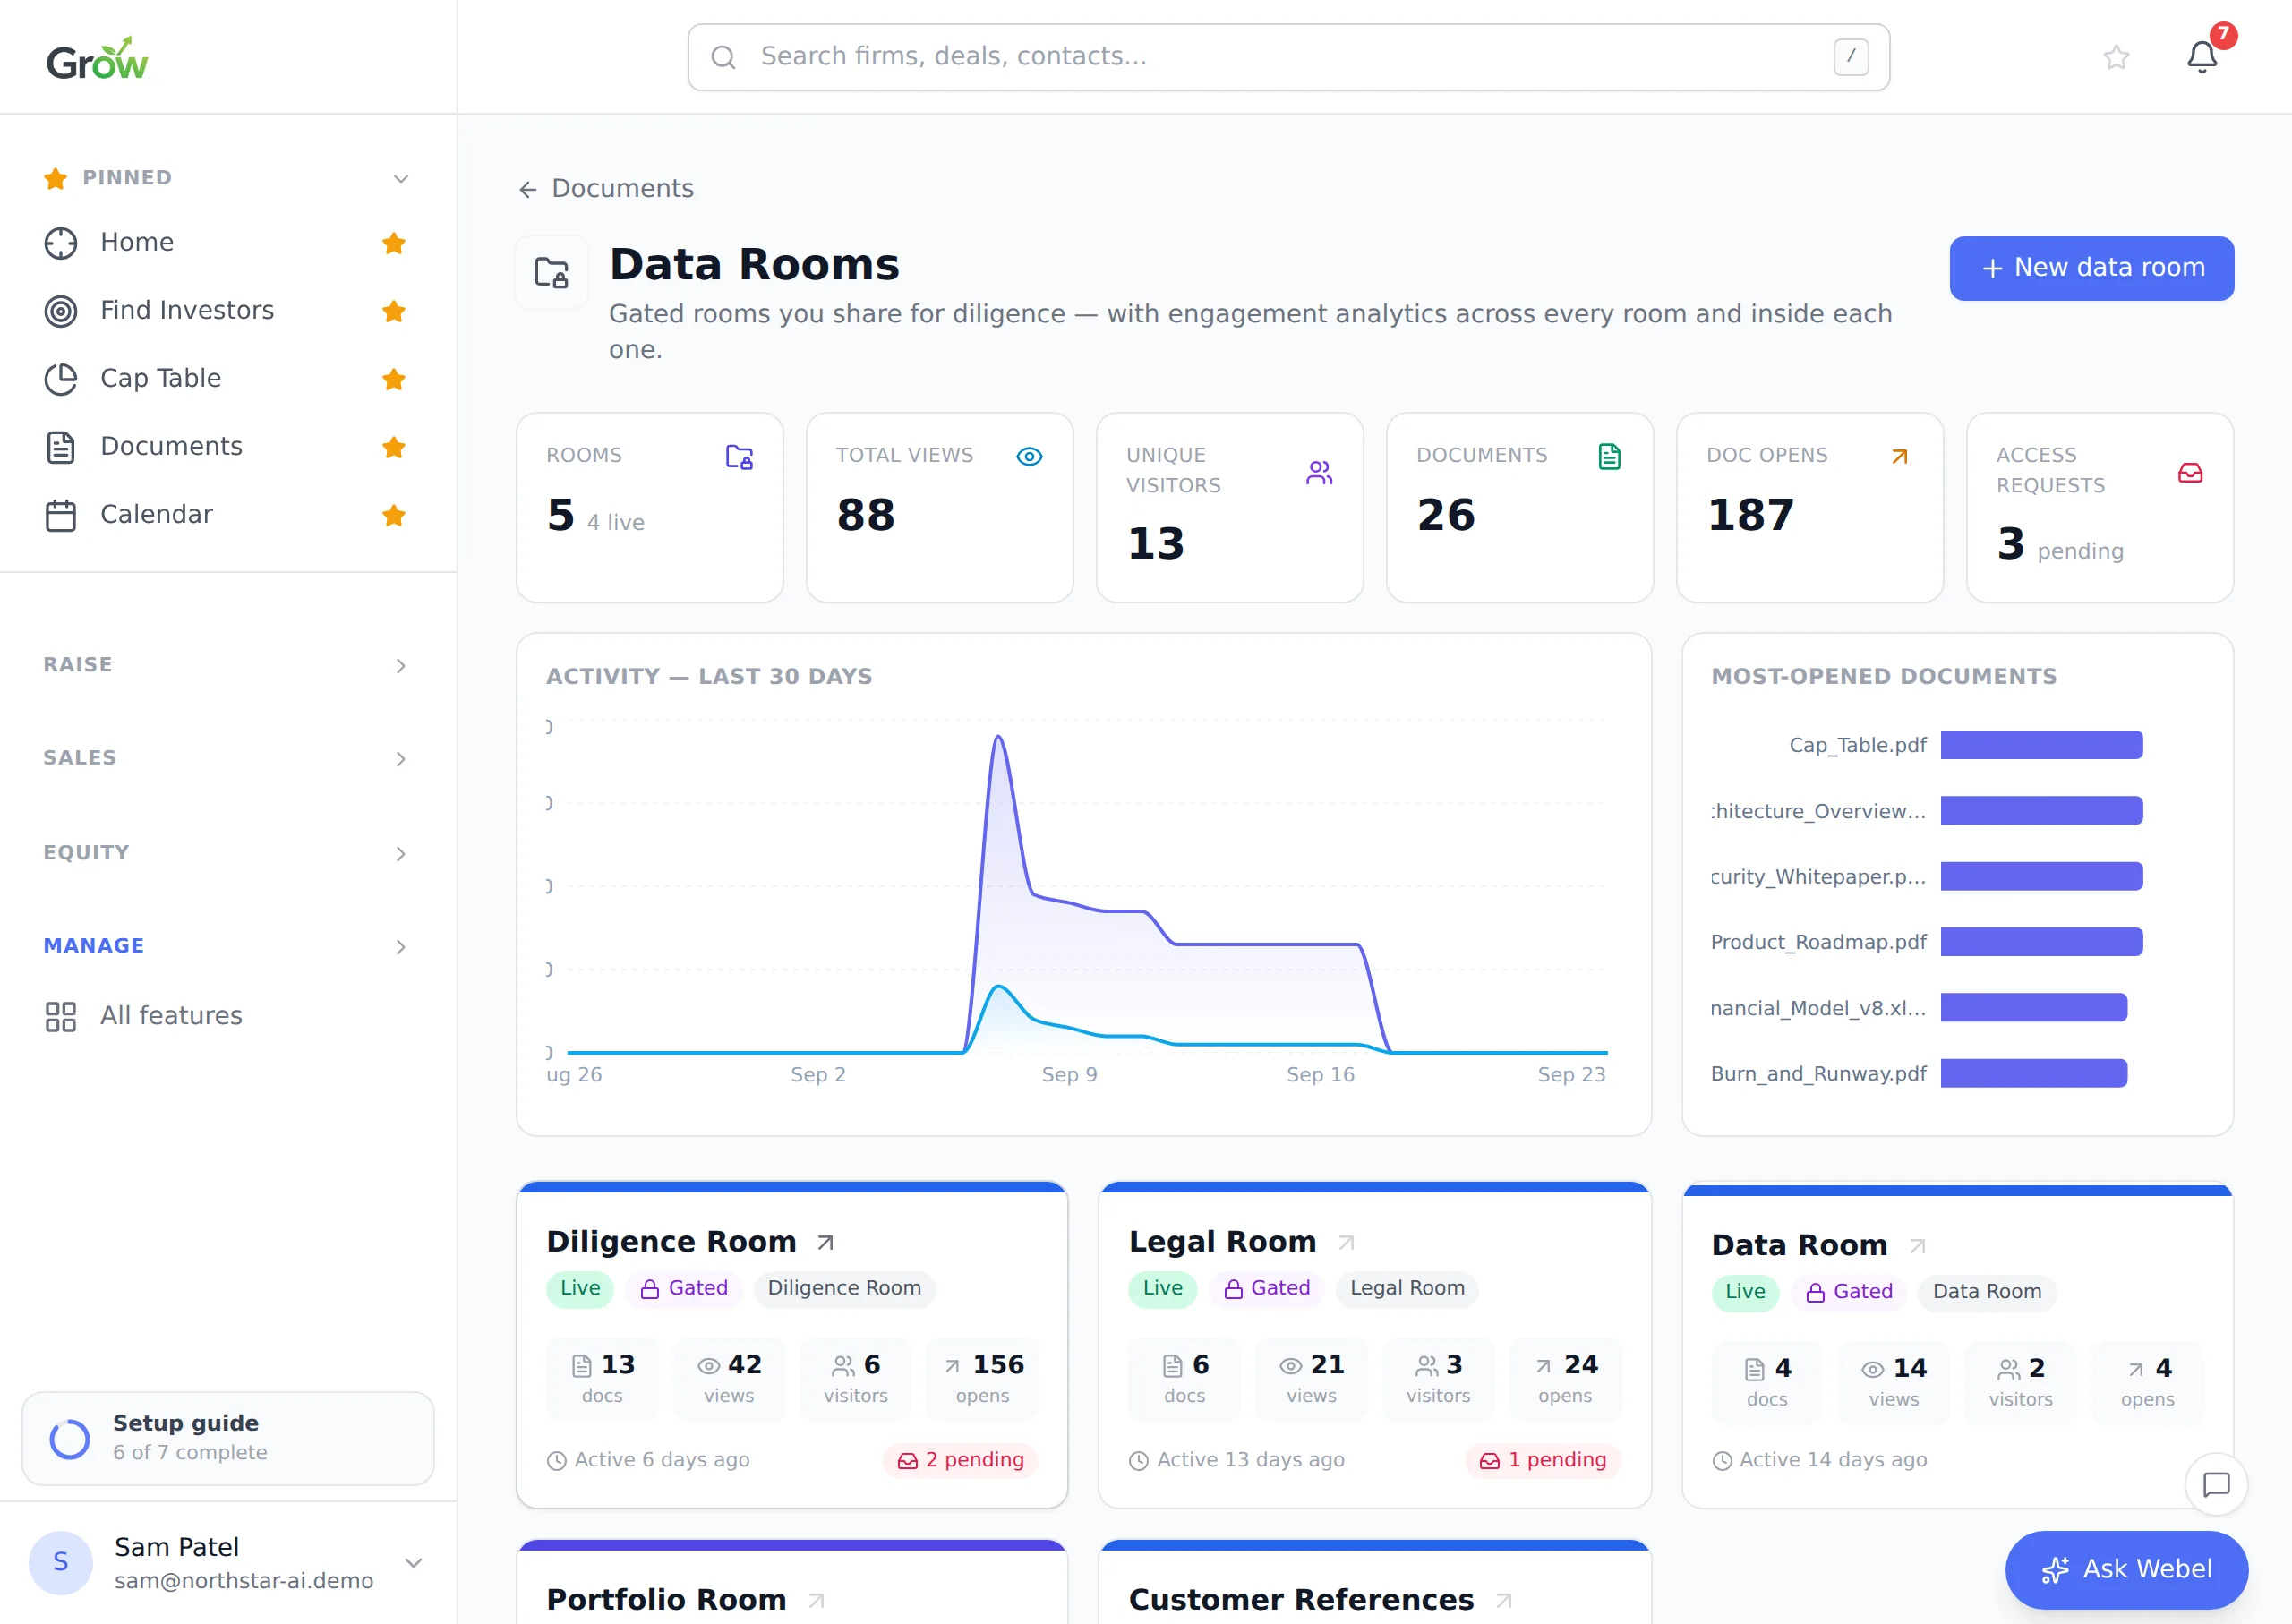Collapse the Pinned section chevron
Image resolution: width=2292 pixels, height=1624 pixels.
(401, 179)
